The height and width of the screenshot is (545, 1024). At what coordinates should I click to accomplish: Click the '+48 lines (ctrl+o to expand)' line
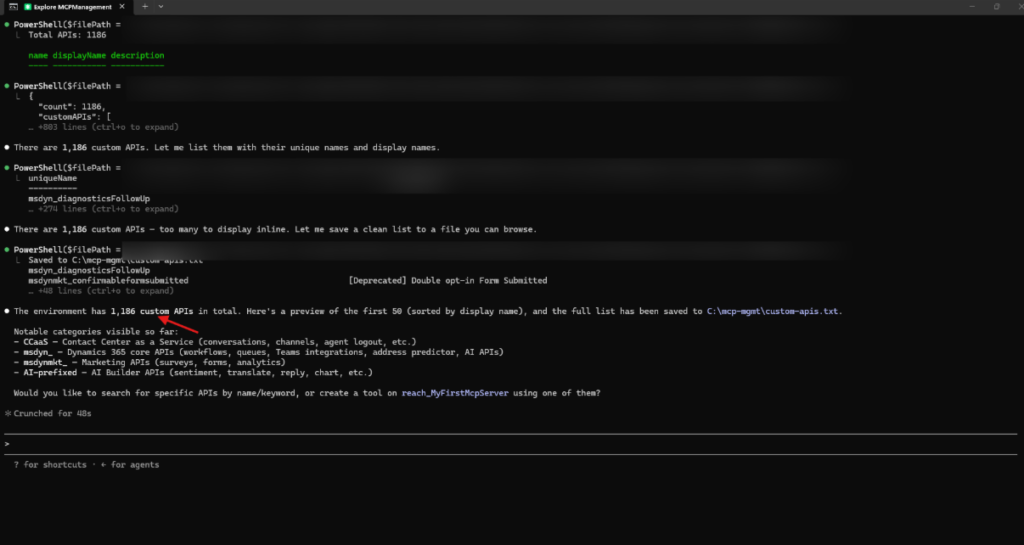(x=101, y=291)
